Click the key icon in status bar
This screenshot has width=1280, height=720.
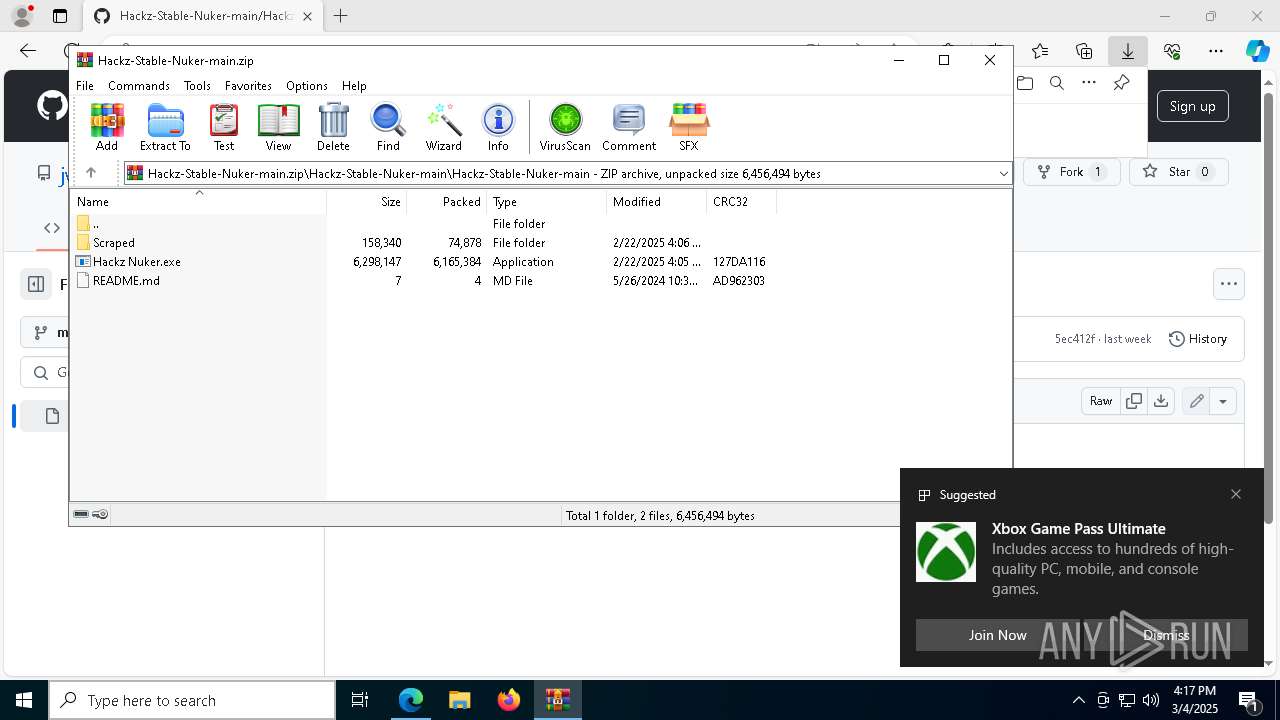(100, 514)
